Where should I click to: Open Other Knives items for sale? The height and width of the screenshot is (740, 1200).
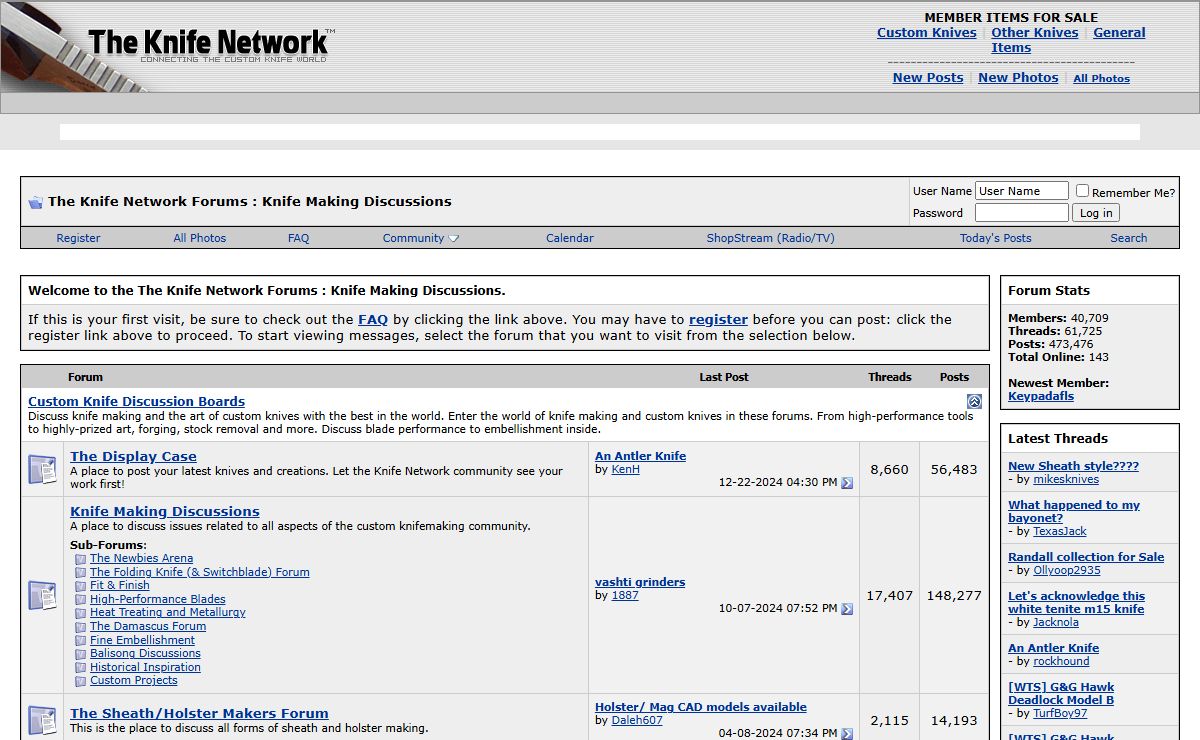point(1035,33)
